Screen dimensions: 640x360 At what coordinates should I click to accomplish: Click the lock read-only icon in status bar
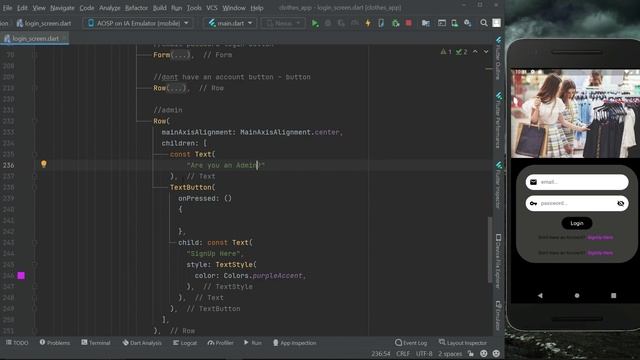(471, 354)
